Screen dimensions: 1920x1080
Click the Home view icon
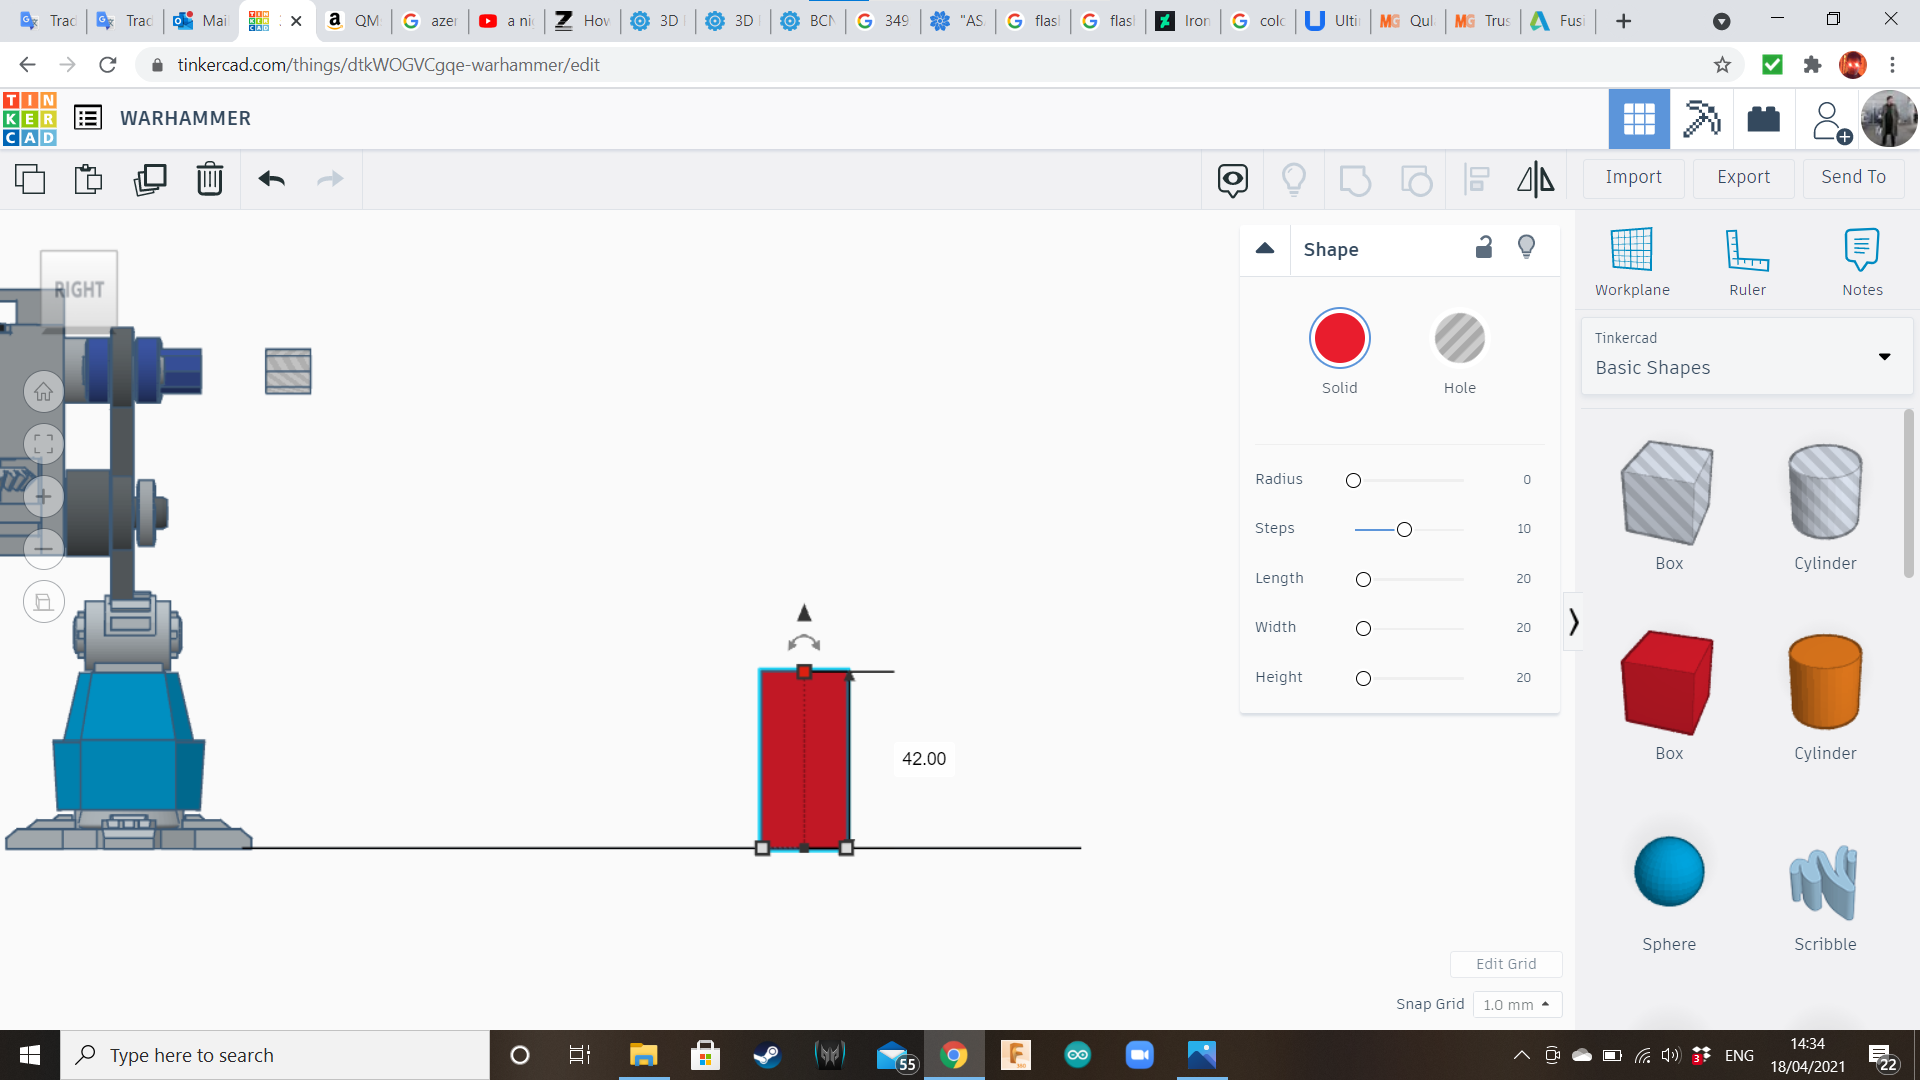click(x=43, y=392)
